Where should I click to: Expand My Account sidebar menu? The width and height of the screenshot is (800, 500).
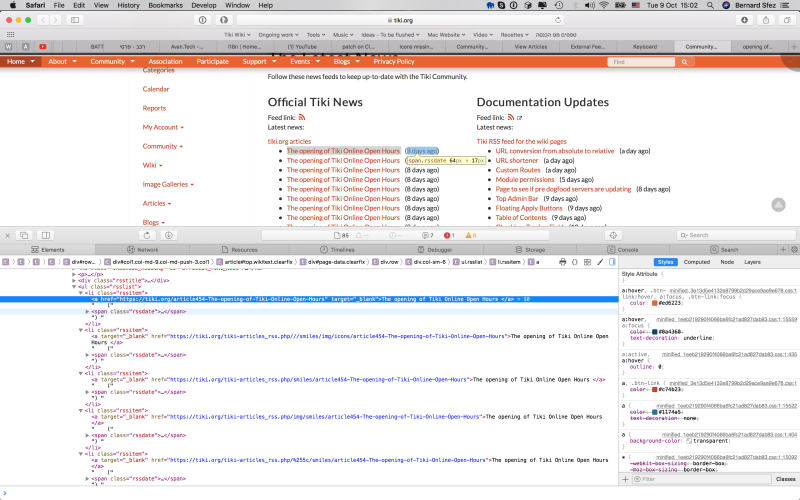pyautogui.click(x=163, y=127)
